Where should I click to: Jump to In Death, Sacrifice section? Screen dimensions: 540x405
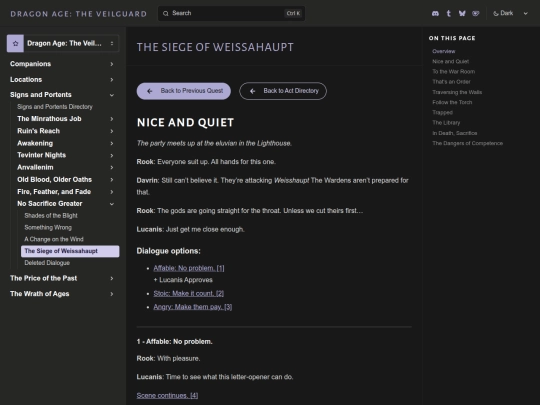(x=455, y=133)
